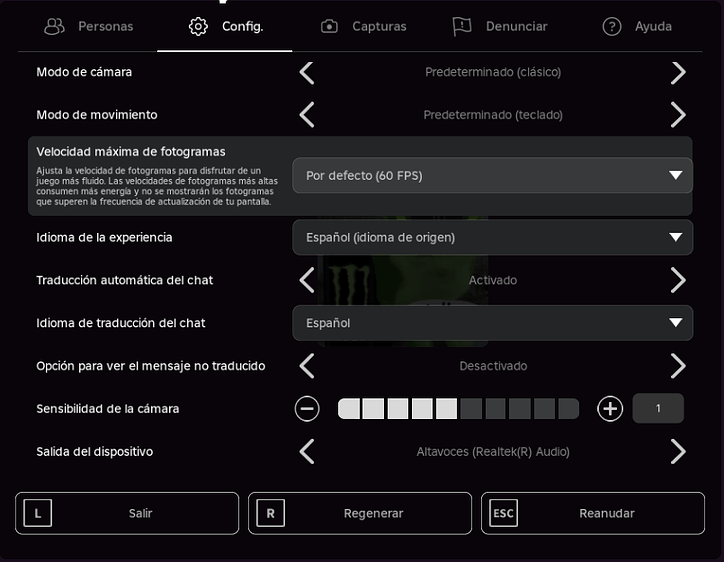
Task: Open the Personas tab
Action: tap(89, 26)
